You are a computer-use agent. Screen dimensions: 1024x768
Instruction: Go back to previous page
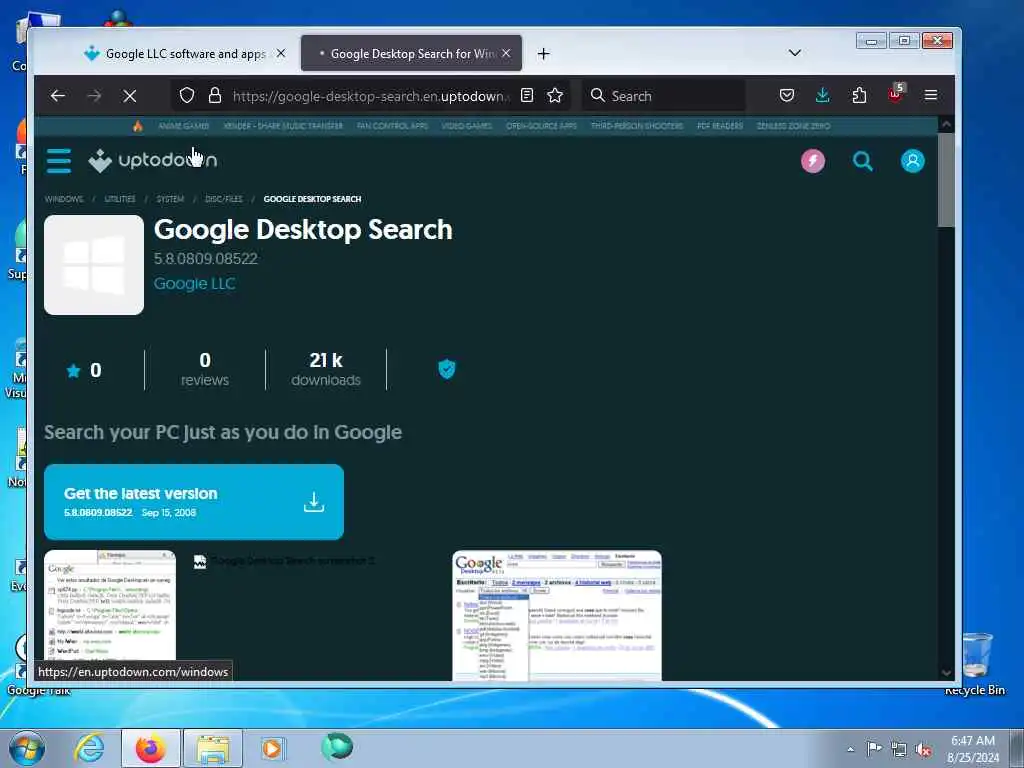57,96
